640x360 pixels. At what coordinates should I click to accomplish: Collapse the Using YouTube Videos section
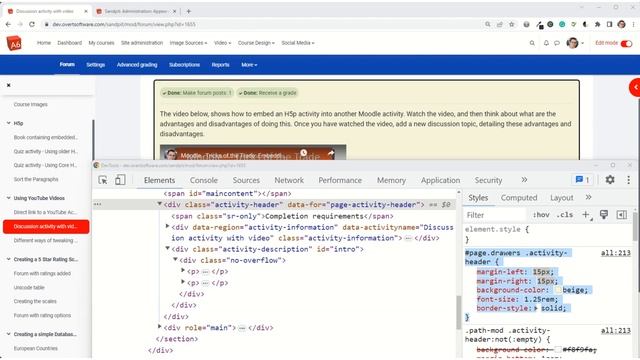[9, 198]
